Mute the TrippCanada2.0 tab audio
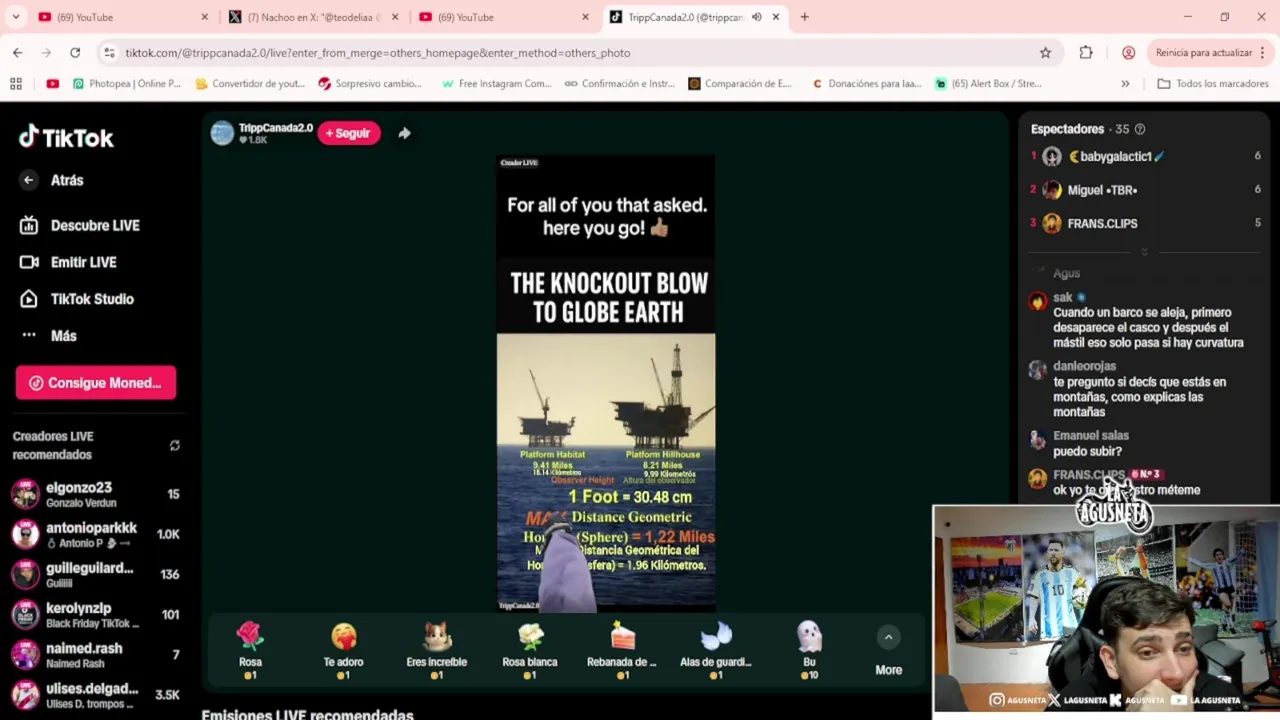1280x720 pixels. point(756,17)
